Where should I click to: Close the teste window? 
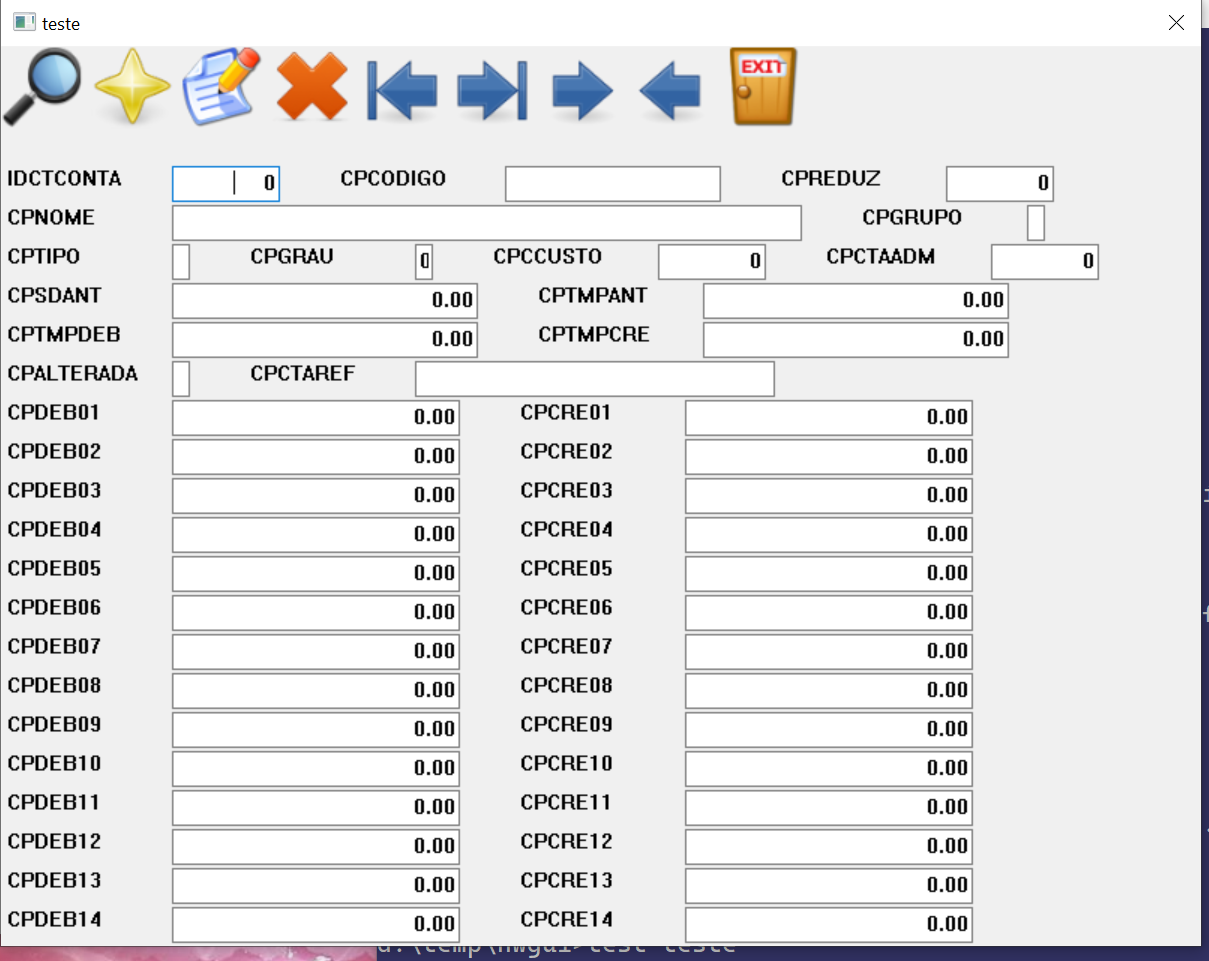pyautogui.click(x=1176, y=22)
